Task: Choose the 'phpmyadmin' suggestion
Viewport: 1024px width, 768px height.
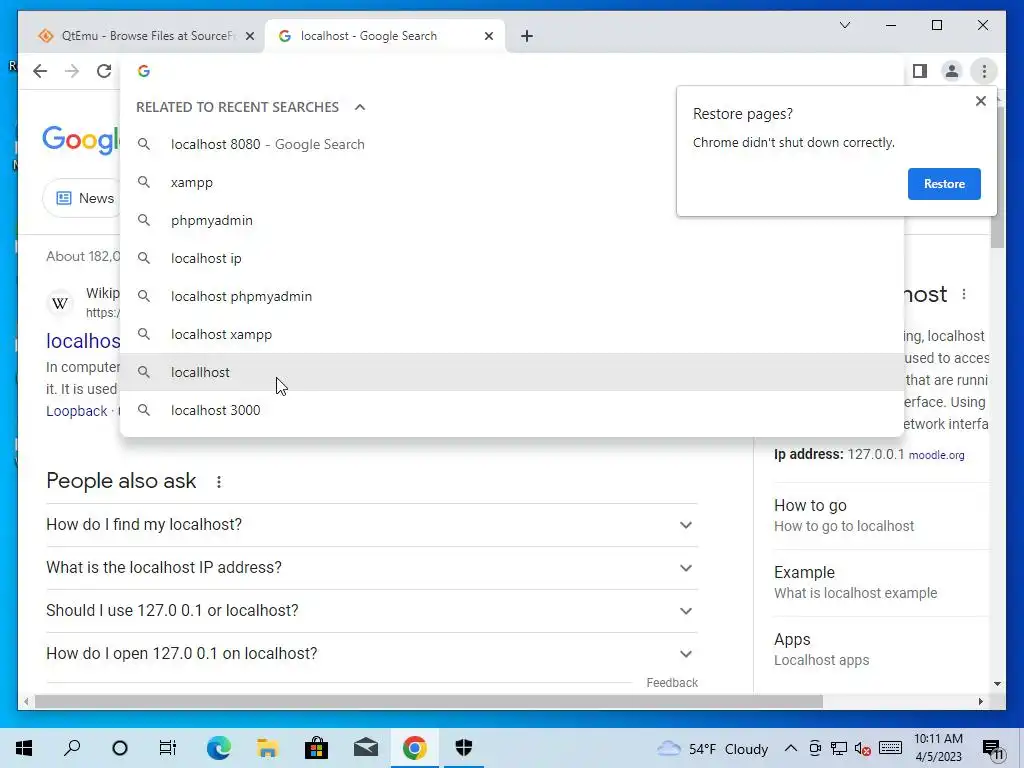Action: coord(512,220)
